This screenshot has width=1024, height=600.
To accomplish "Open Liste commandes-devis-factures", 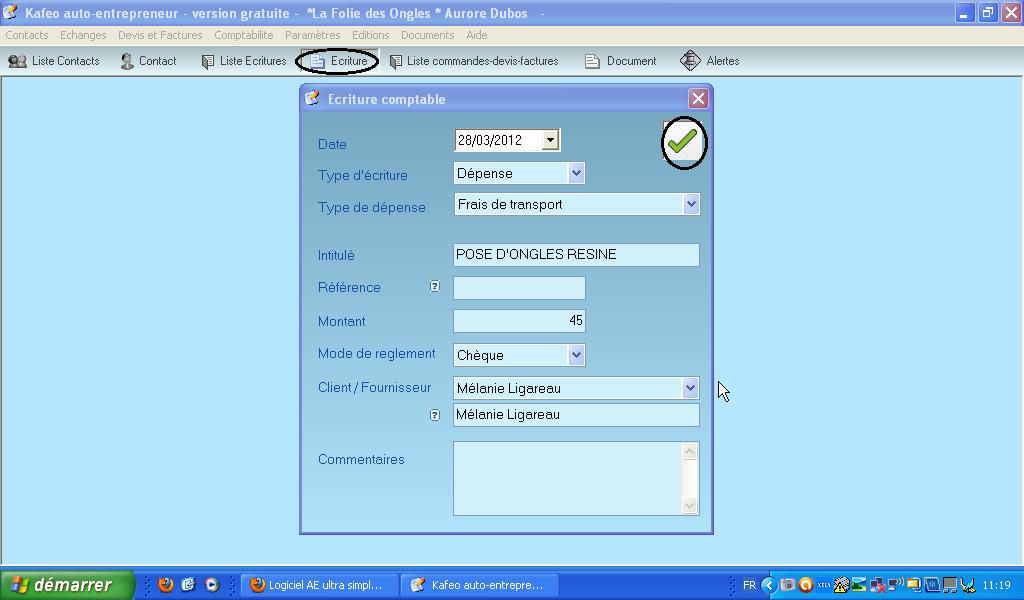I will click(473, 61).
